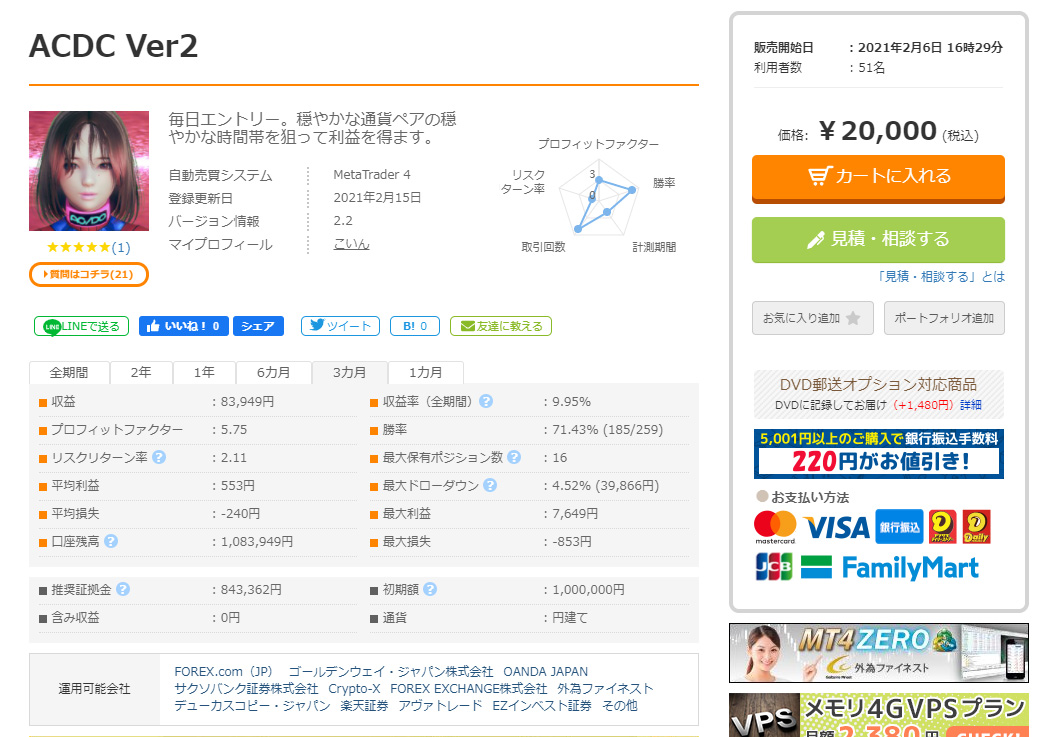Click 友達に教える email button
Screen dimensions: 1040x737
(501, 326)
